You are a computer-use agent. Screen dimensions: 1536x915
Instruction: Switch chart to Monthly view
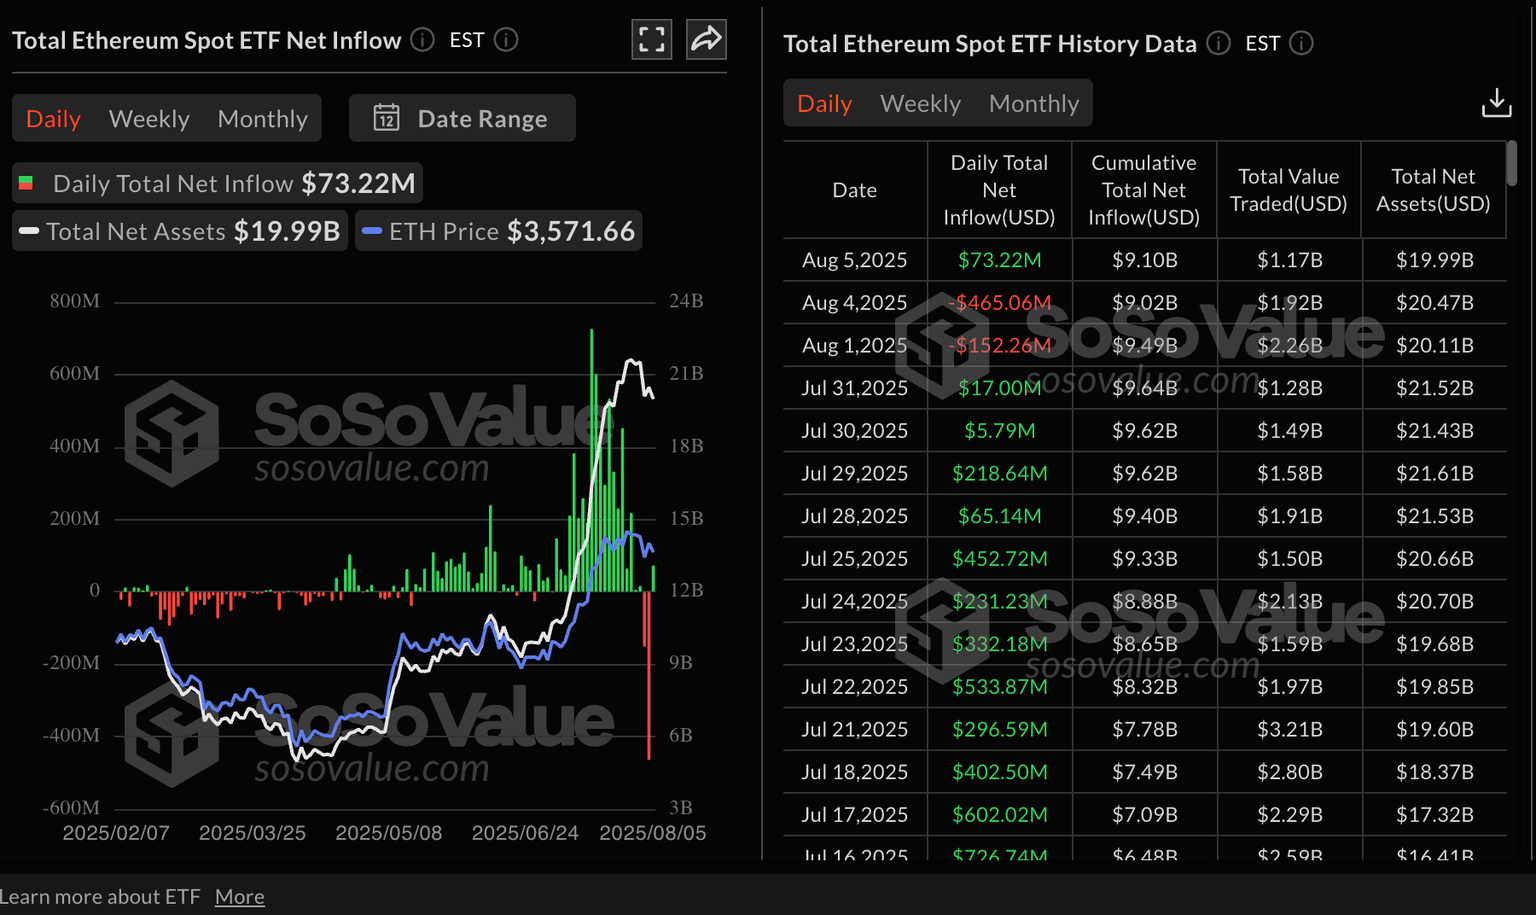point(262,119)
